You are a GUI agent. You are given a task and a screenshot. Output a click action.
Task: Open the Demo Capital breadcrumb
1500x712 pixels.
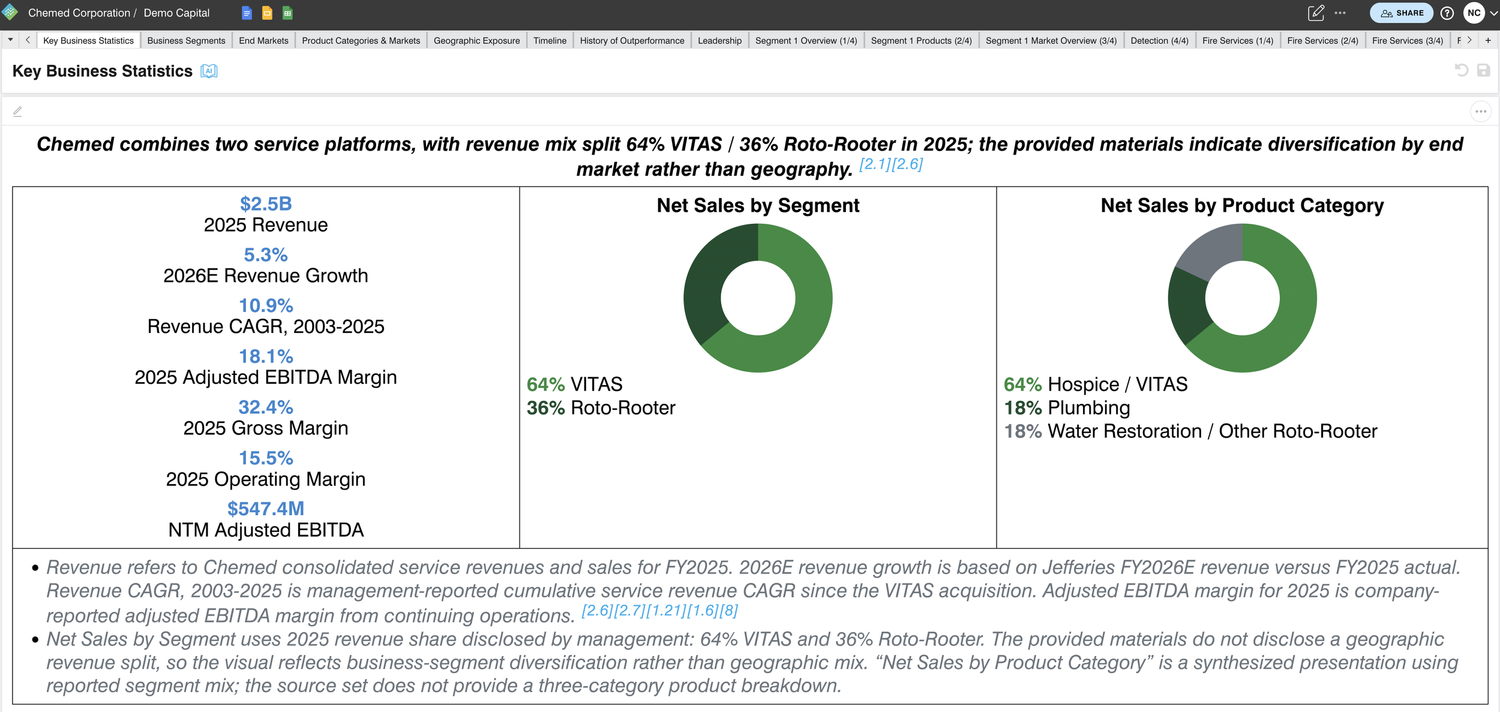[x=177, y=13]
